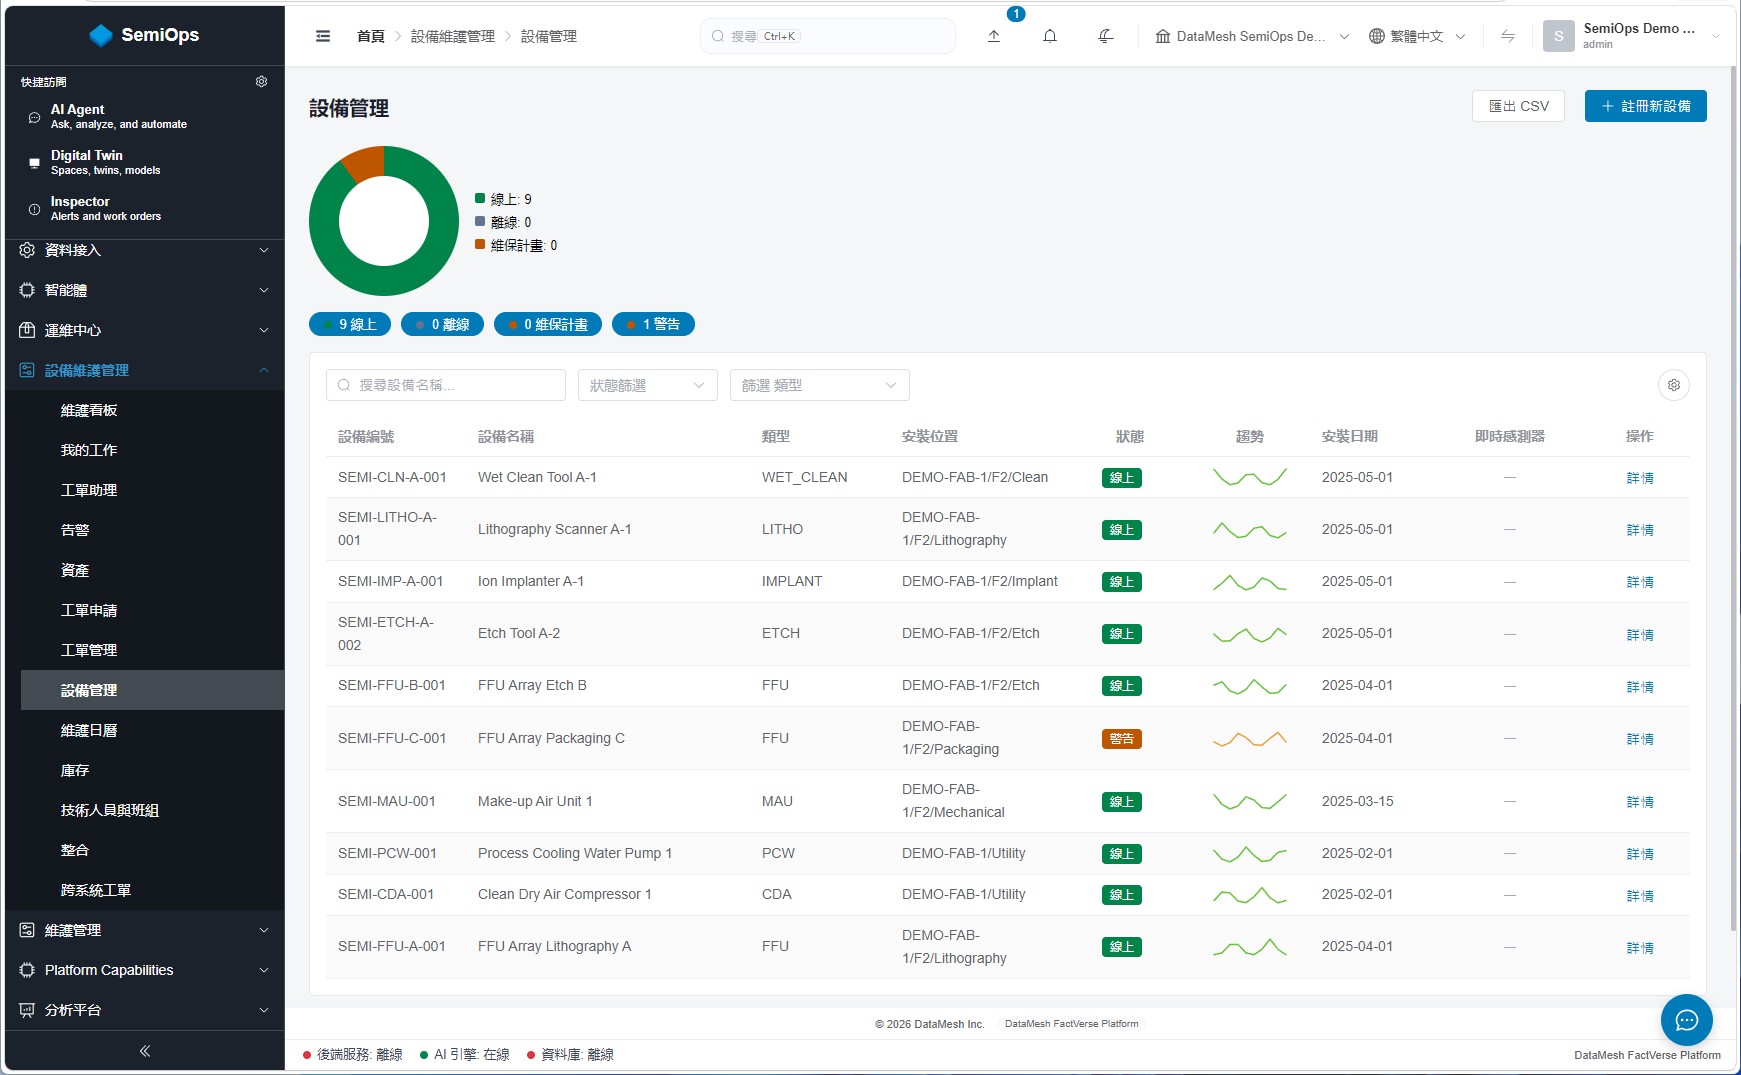Expand Platform Capabilities section
The height and width of the screenshot is (1075, 1741).
pyautogui.click(x=145, y=970)
